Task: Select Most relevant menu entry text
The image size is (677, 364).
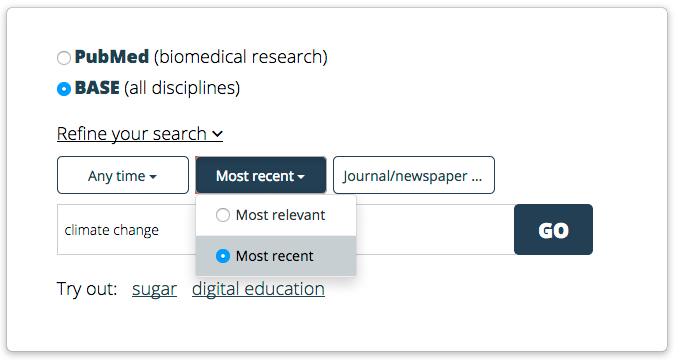Action: click(281, 215)
